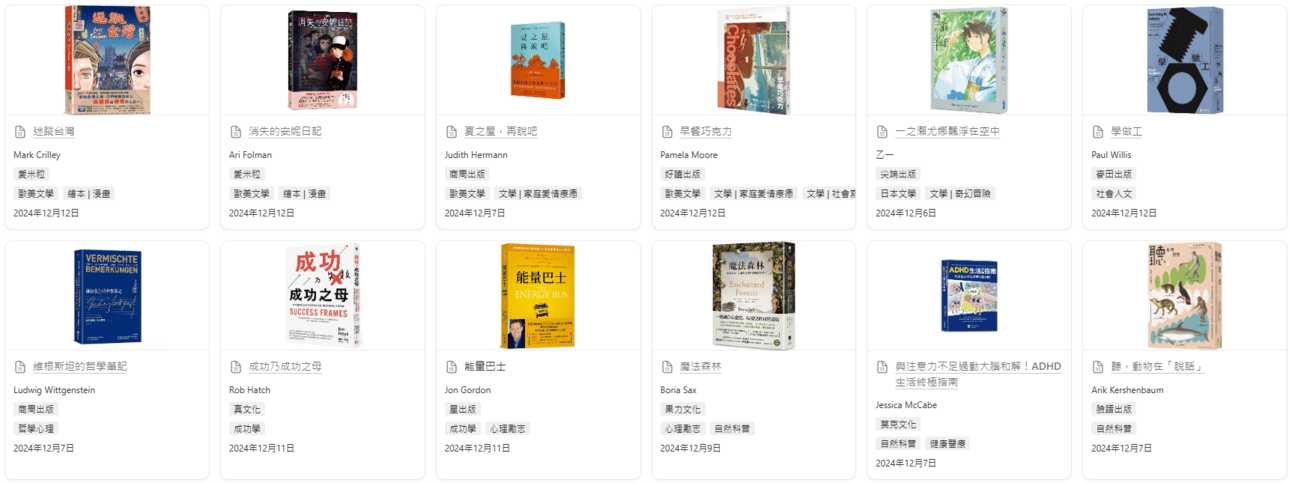Screen dimensions: 1292x483
Task: Click the document icon next to 魔法森林
Action: [x=668, y=367]
